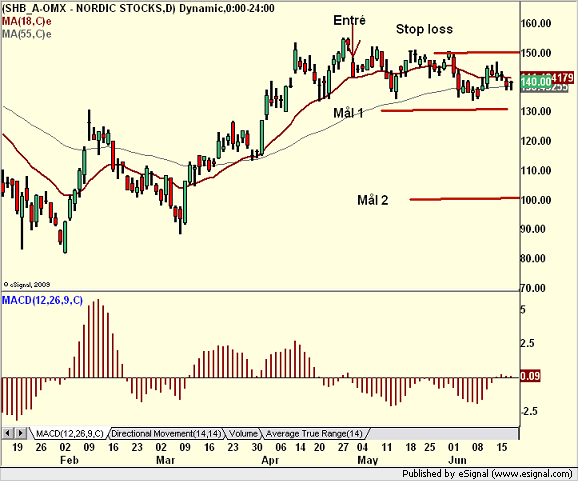Click the Apr month label on time axis

click(270, 460)
